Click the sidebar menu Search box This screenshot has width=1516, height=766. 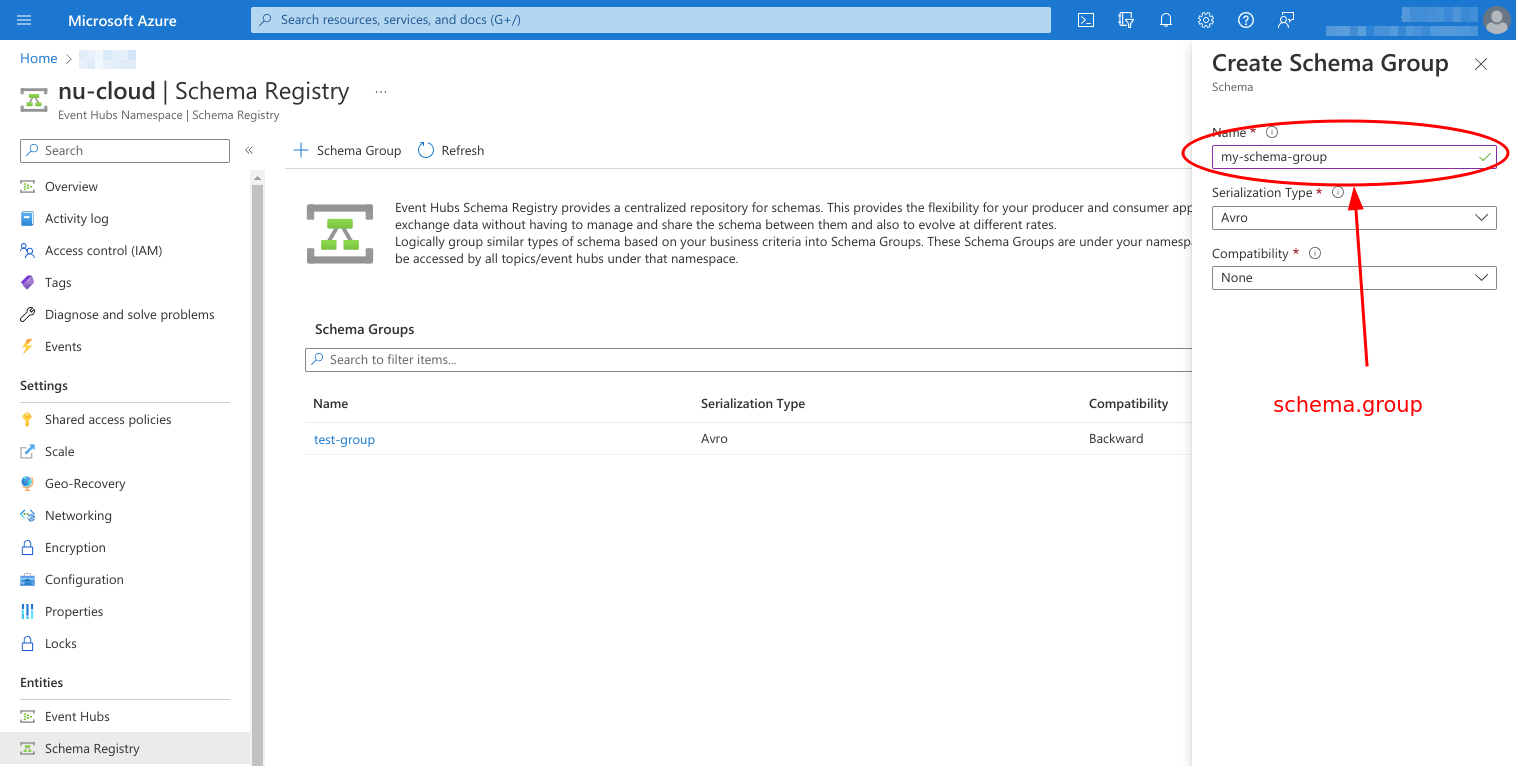click(x=125, y=151)
